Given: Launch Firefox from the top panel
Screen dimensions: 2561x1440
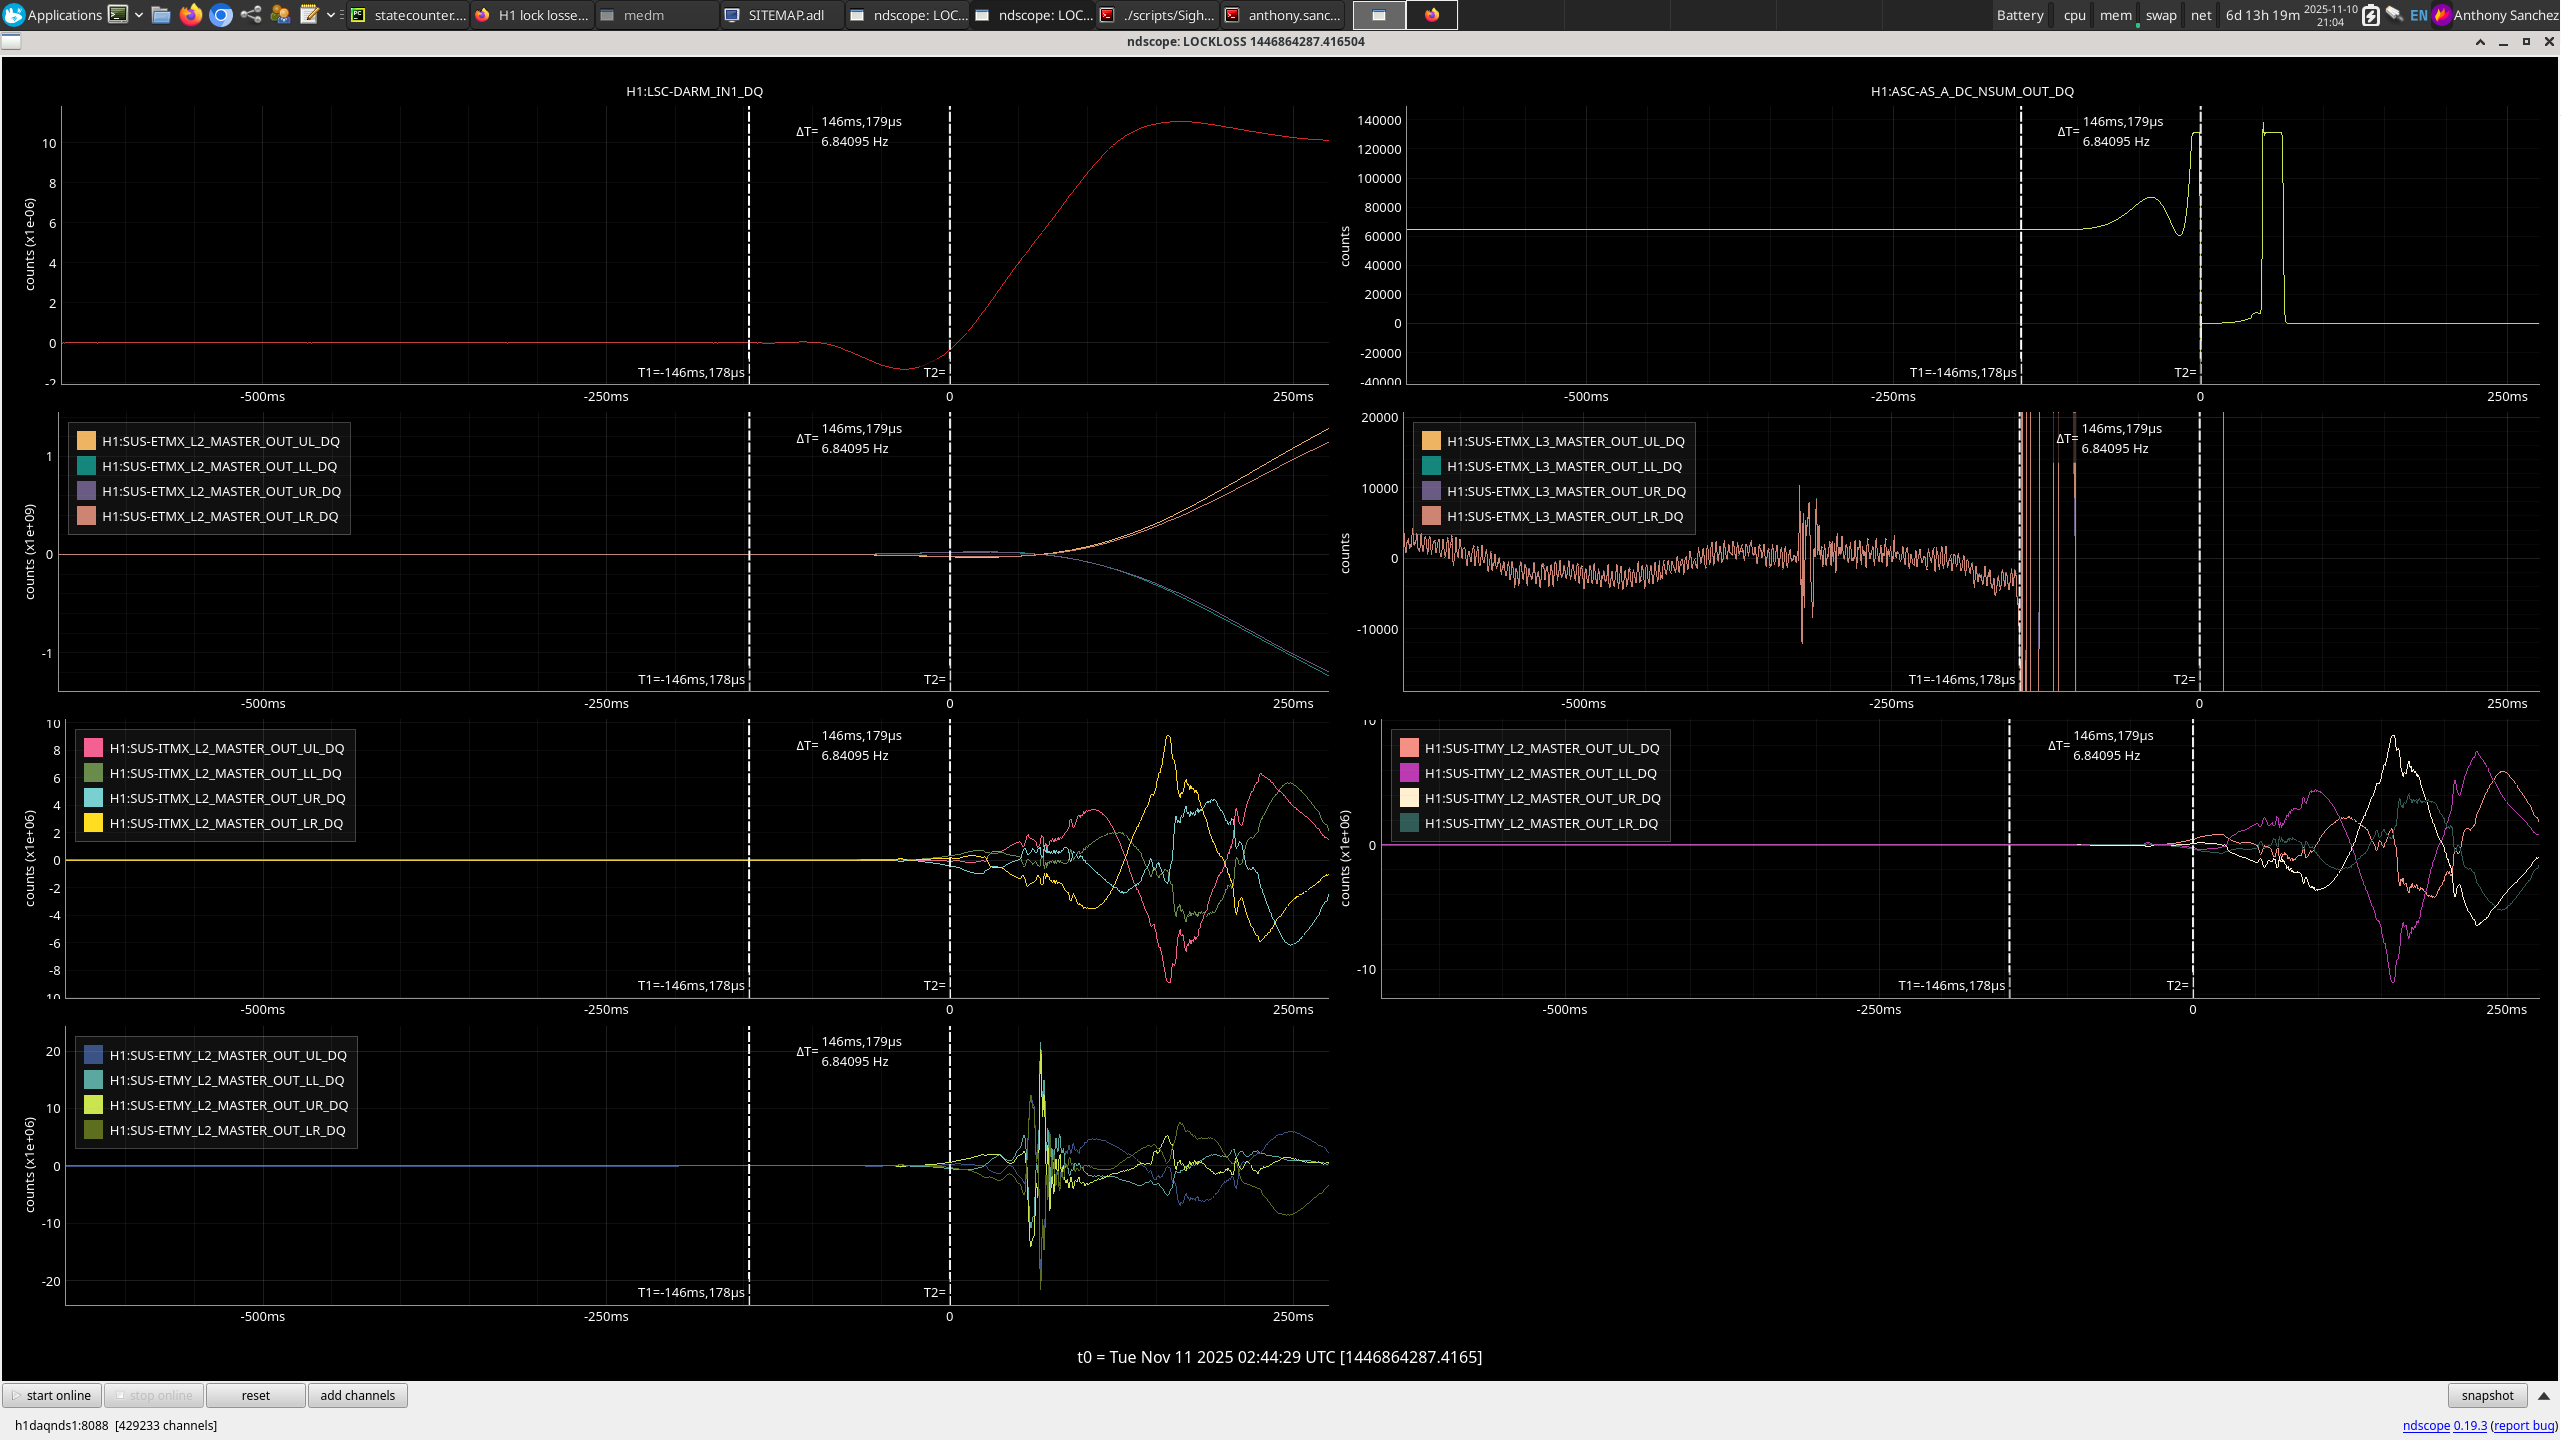Looking at the screenshot, I should tap(190, 15).
